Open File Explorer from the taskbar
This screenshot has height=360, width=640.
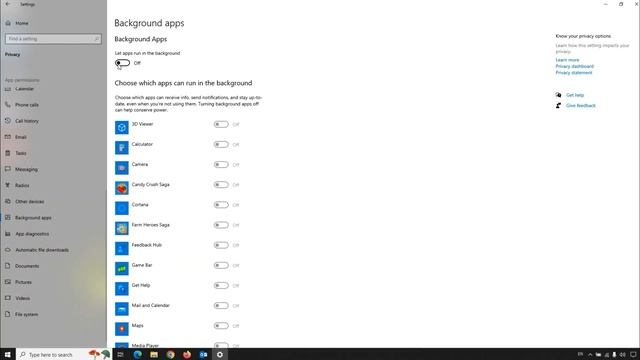point(154,354)
